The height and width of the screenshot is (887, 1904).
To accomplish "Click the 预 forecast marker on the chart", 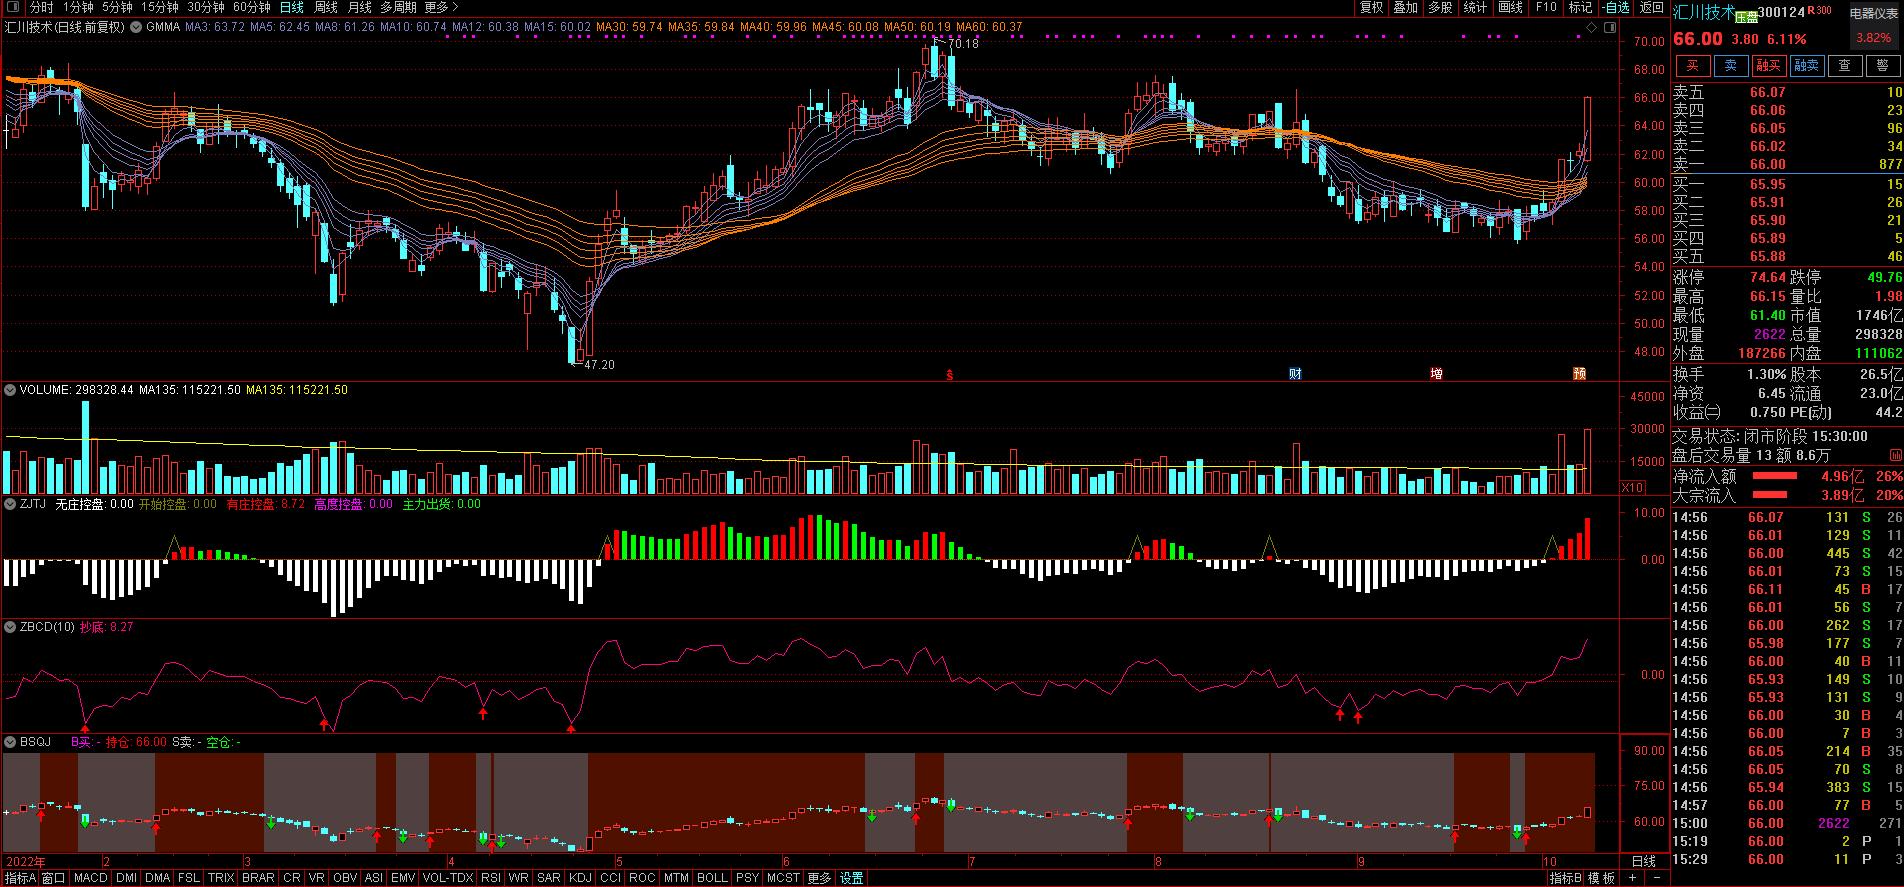I will [x=1579, y=374].
